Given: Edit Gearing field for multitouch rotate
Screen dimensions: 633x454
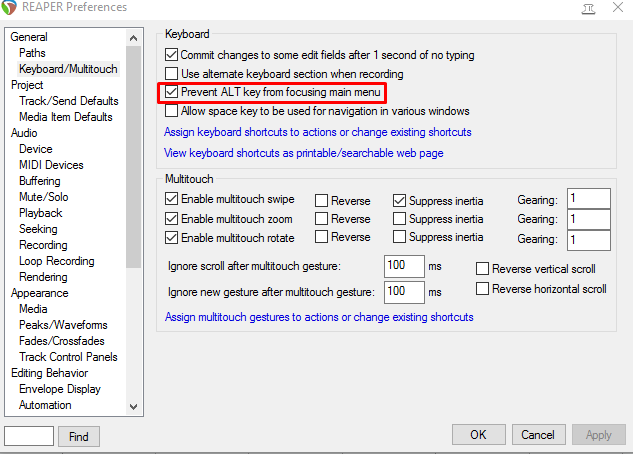Looking at the screenshot, I should (589, 240).
